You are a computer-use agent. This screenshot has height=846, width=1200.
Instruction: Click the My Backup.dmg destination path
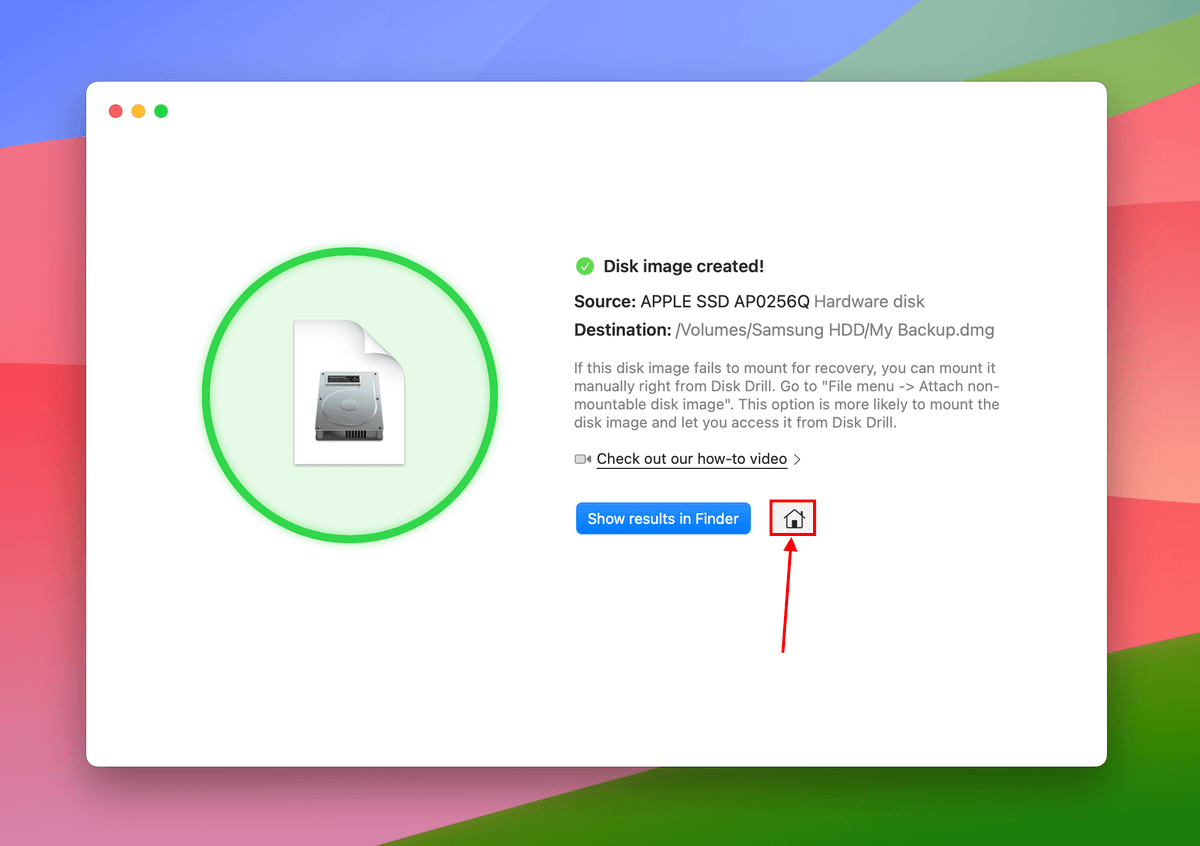point(835,330)
